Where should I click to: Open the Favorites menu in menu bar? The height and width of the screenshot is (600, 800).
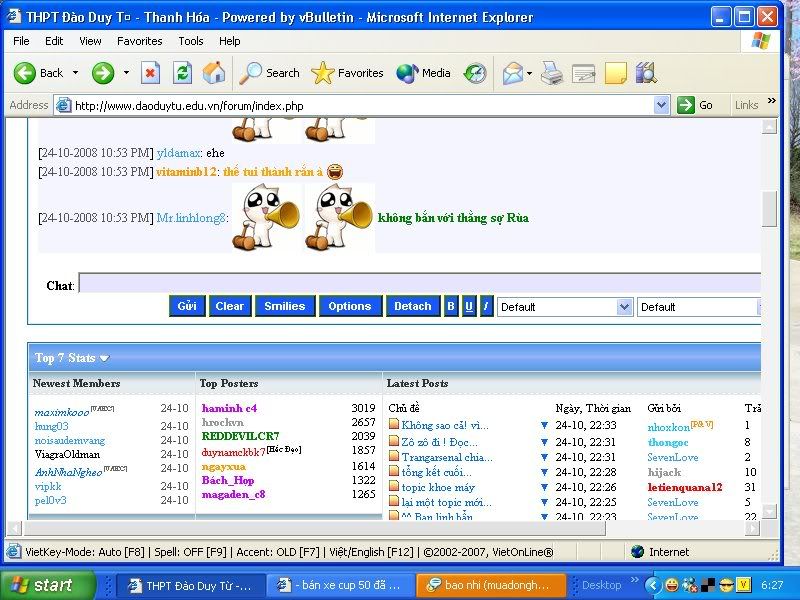coord(140,41)
